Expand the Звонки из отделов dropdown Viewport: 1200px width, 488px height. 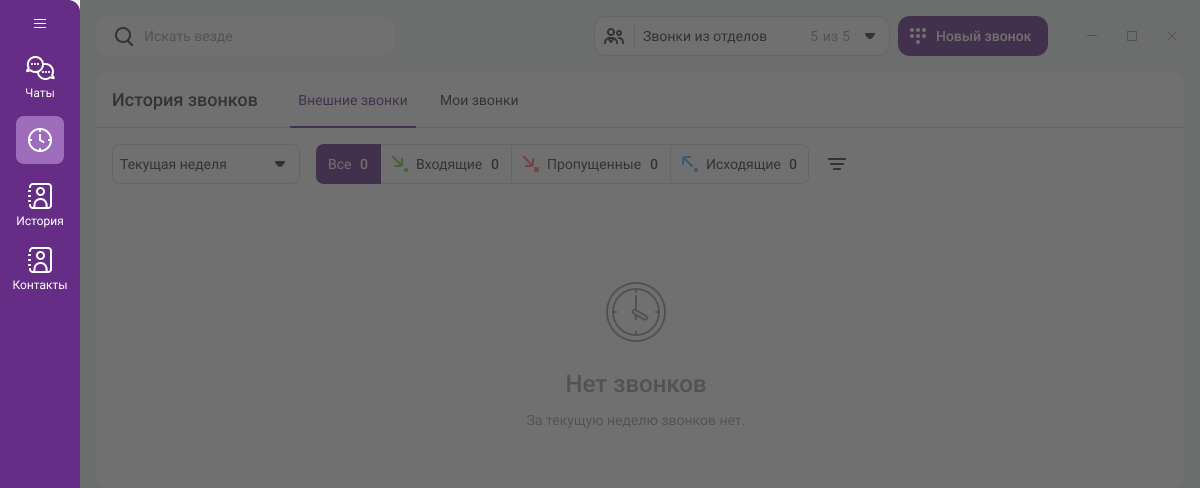(x=741, y=36)
